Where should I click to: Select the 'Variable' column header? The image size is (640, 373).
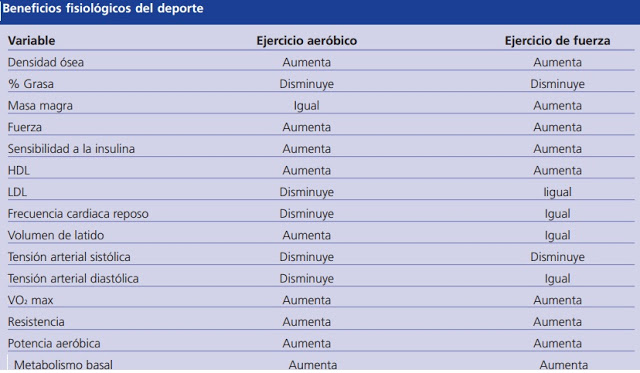[31, 41]
